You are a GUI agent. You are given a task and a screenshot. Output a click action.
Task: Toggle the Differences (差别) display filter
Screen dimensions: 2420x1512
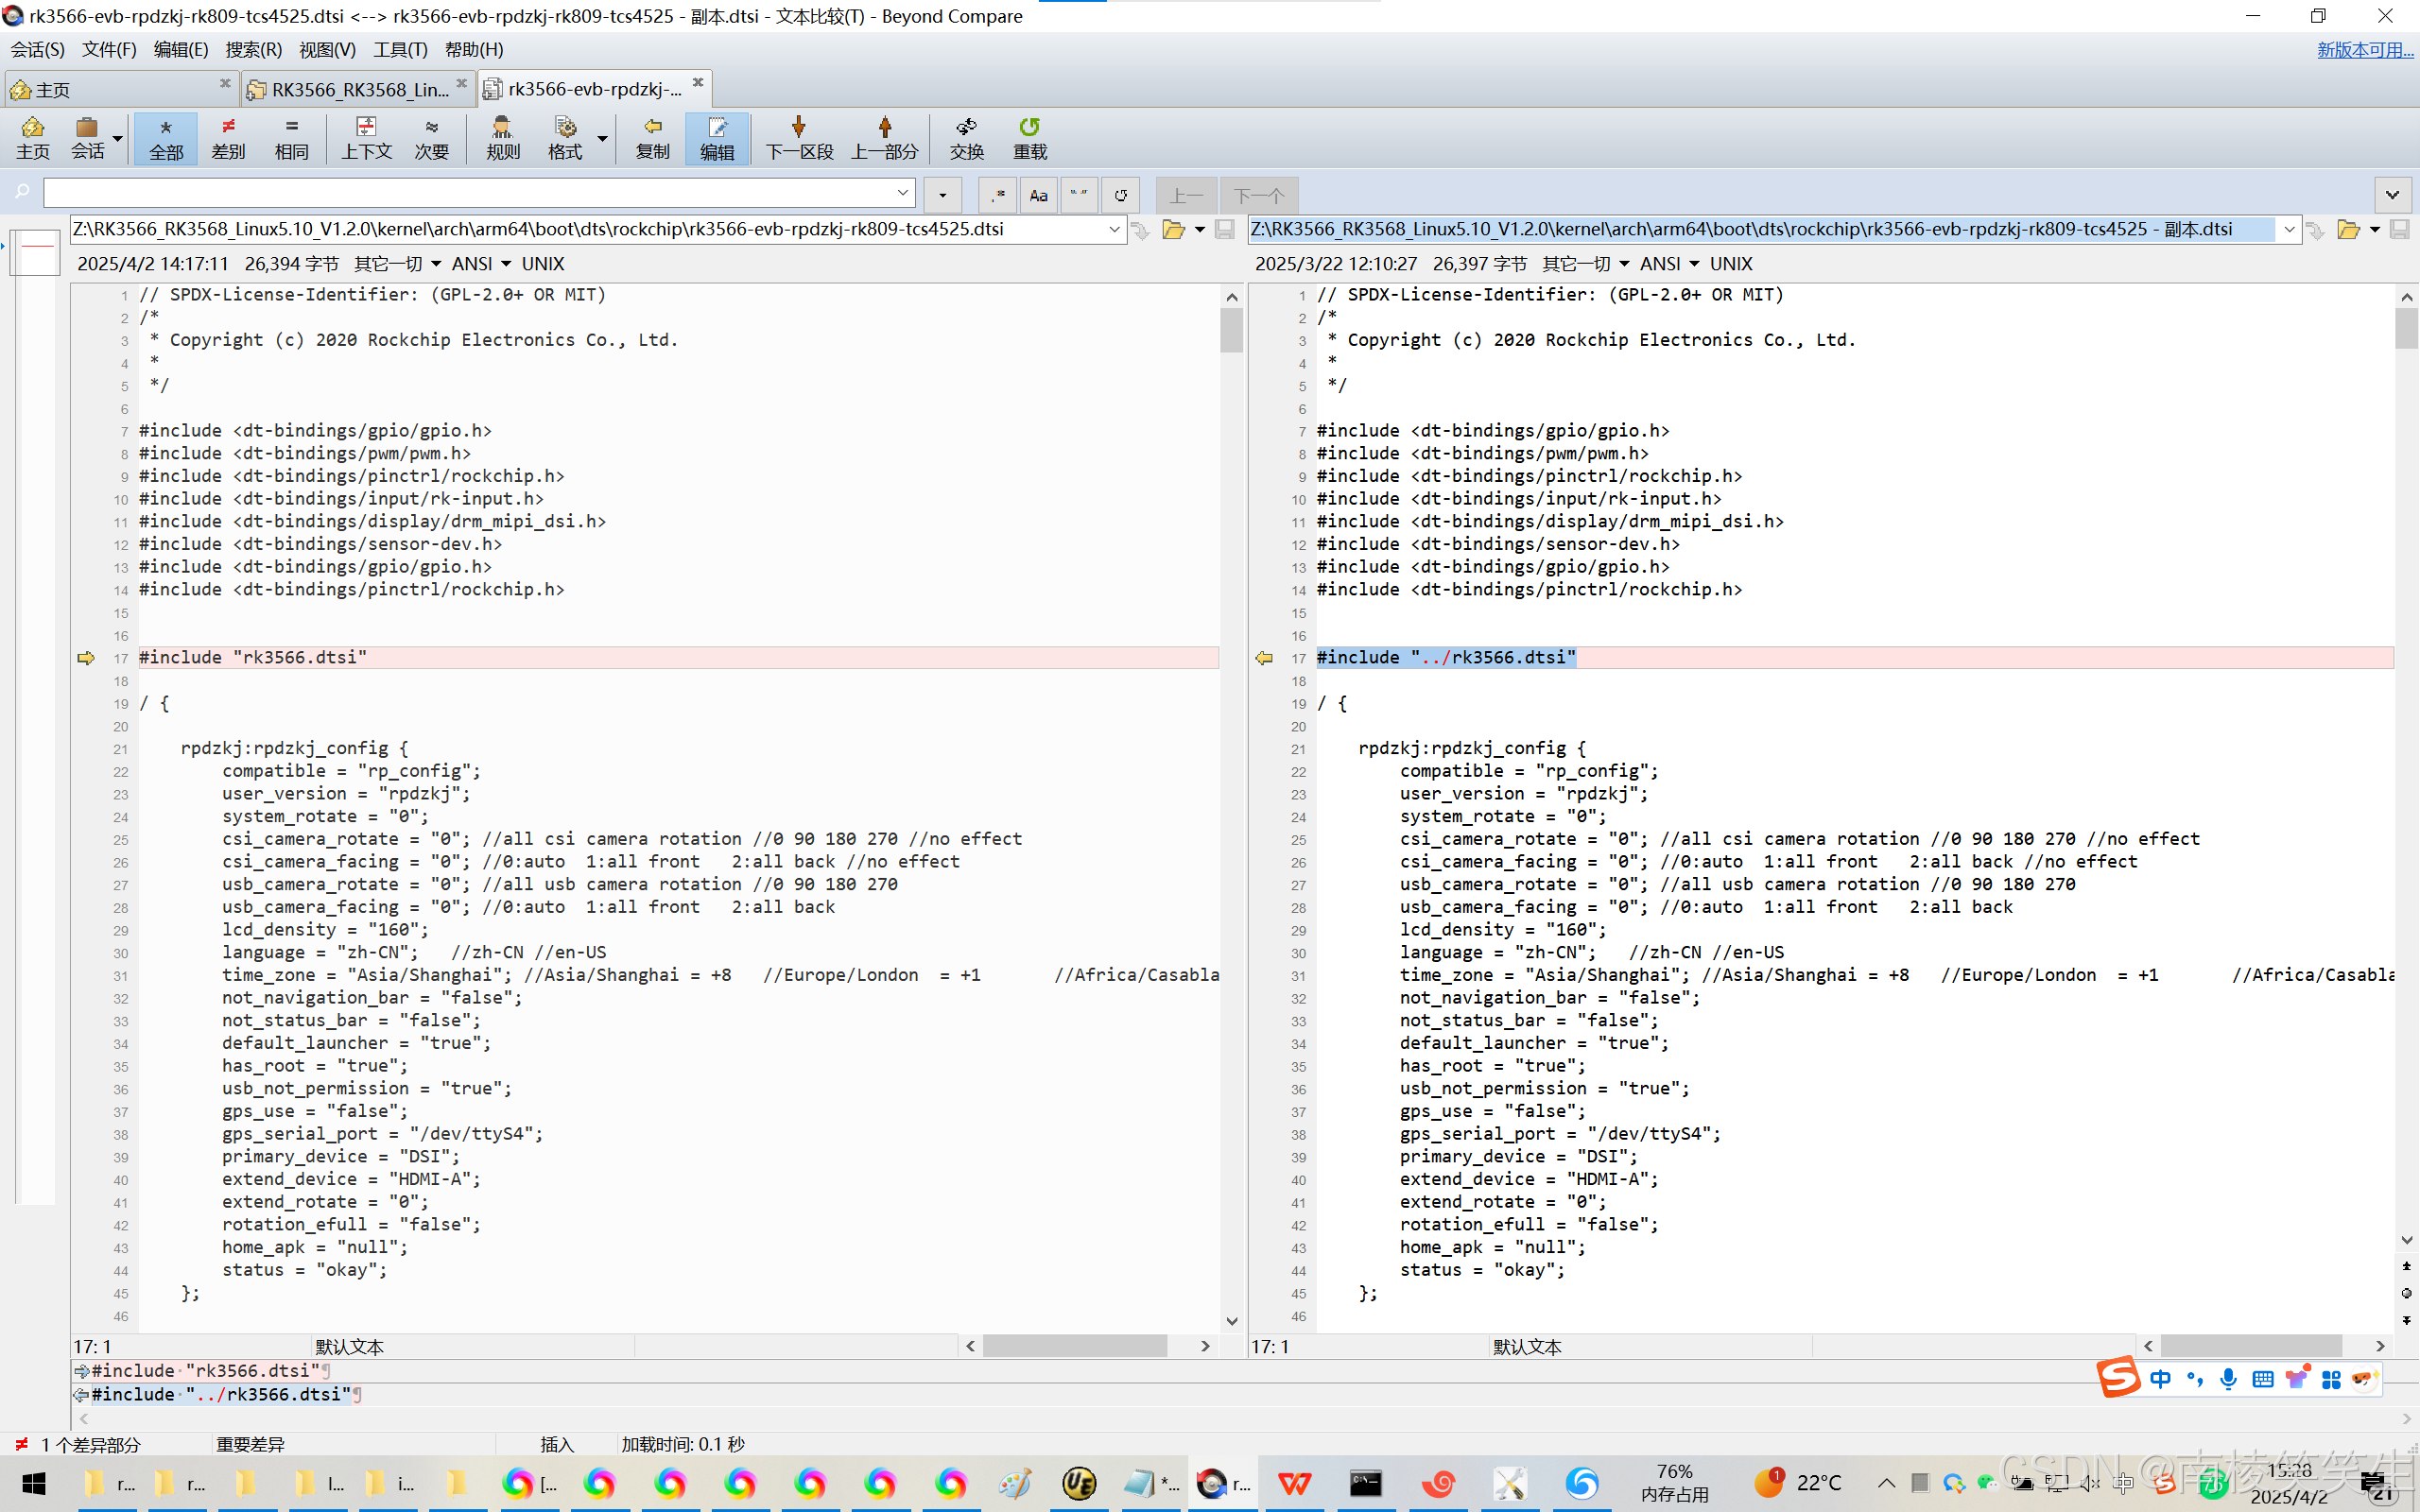(x=228, y=137)
